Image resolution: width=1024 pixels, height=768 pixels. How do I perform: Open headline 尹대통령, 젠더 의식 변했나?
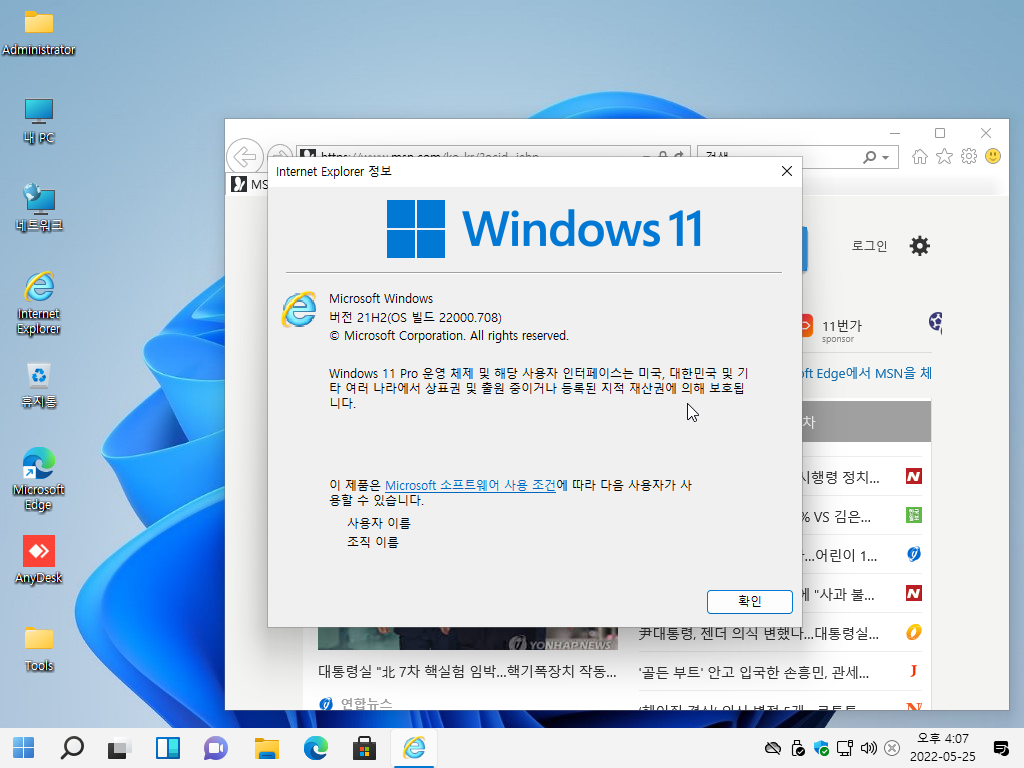pos(758,633)
